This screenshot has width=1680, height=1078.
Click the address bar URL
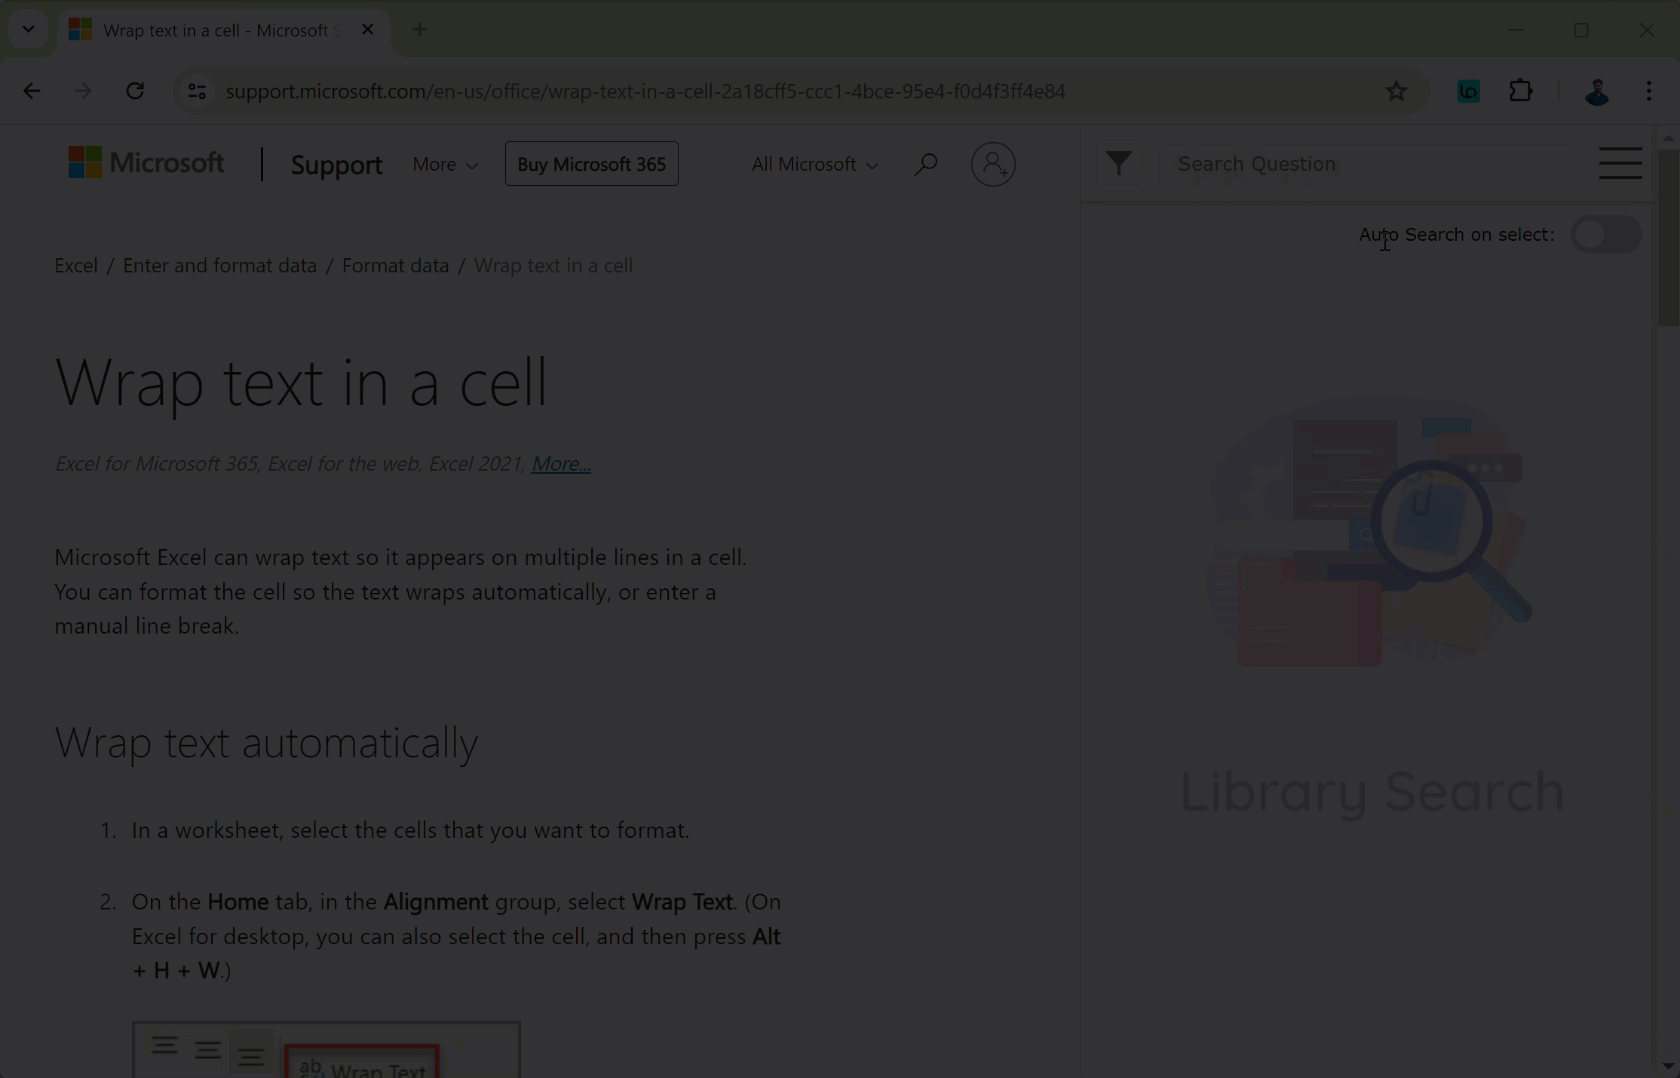coord(645,91)
